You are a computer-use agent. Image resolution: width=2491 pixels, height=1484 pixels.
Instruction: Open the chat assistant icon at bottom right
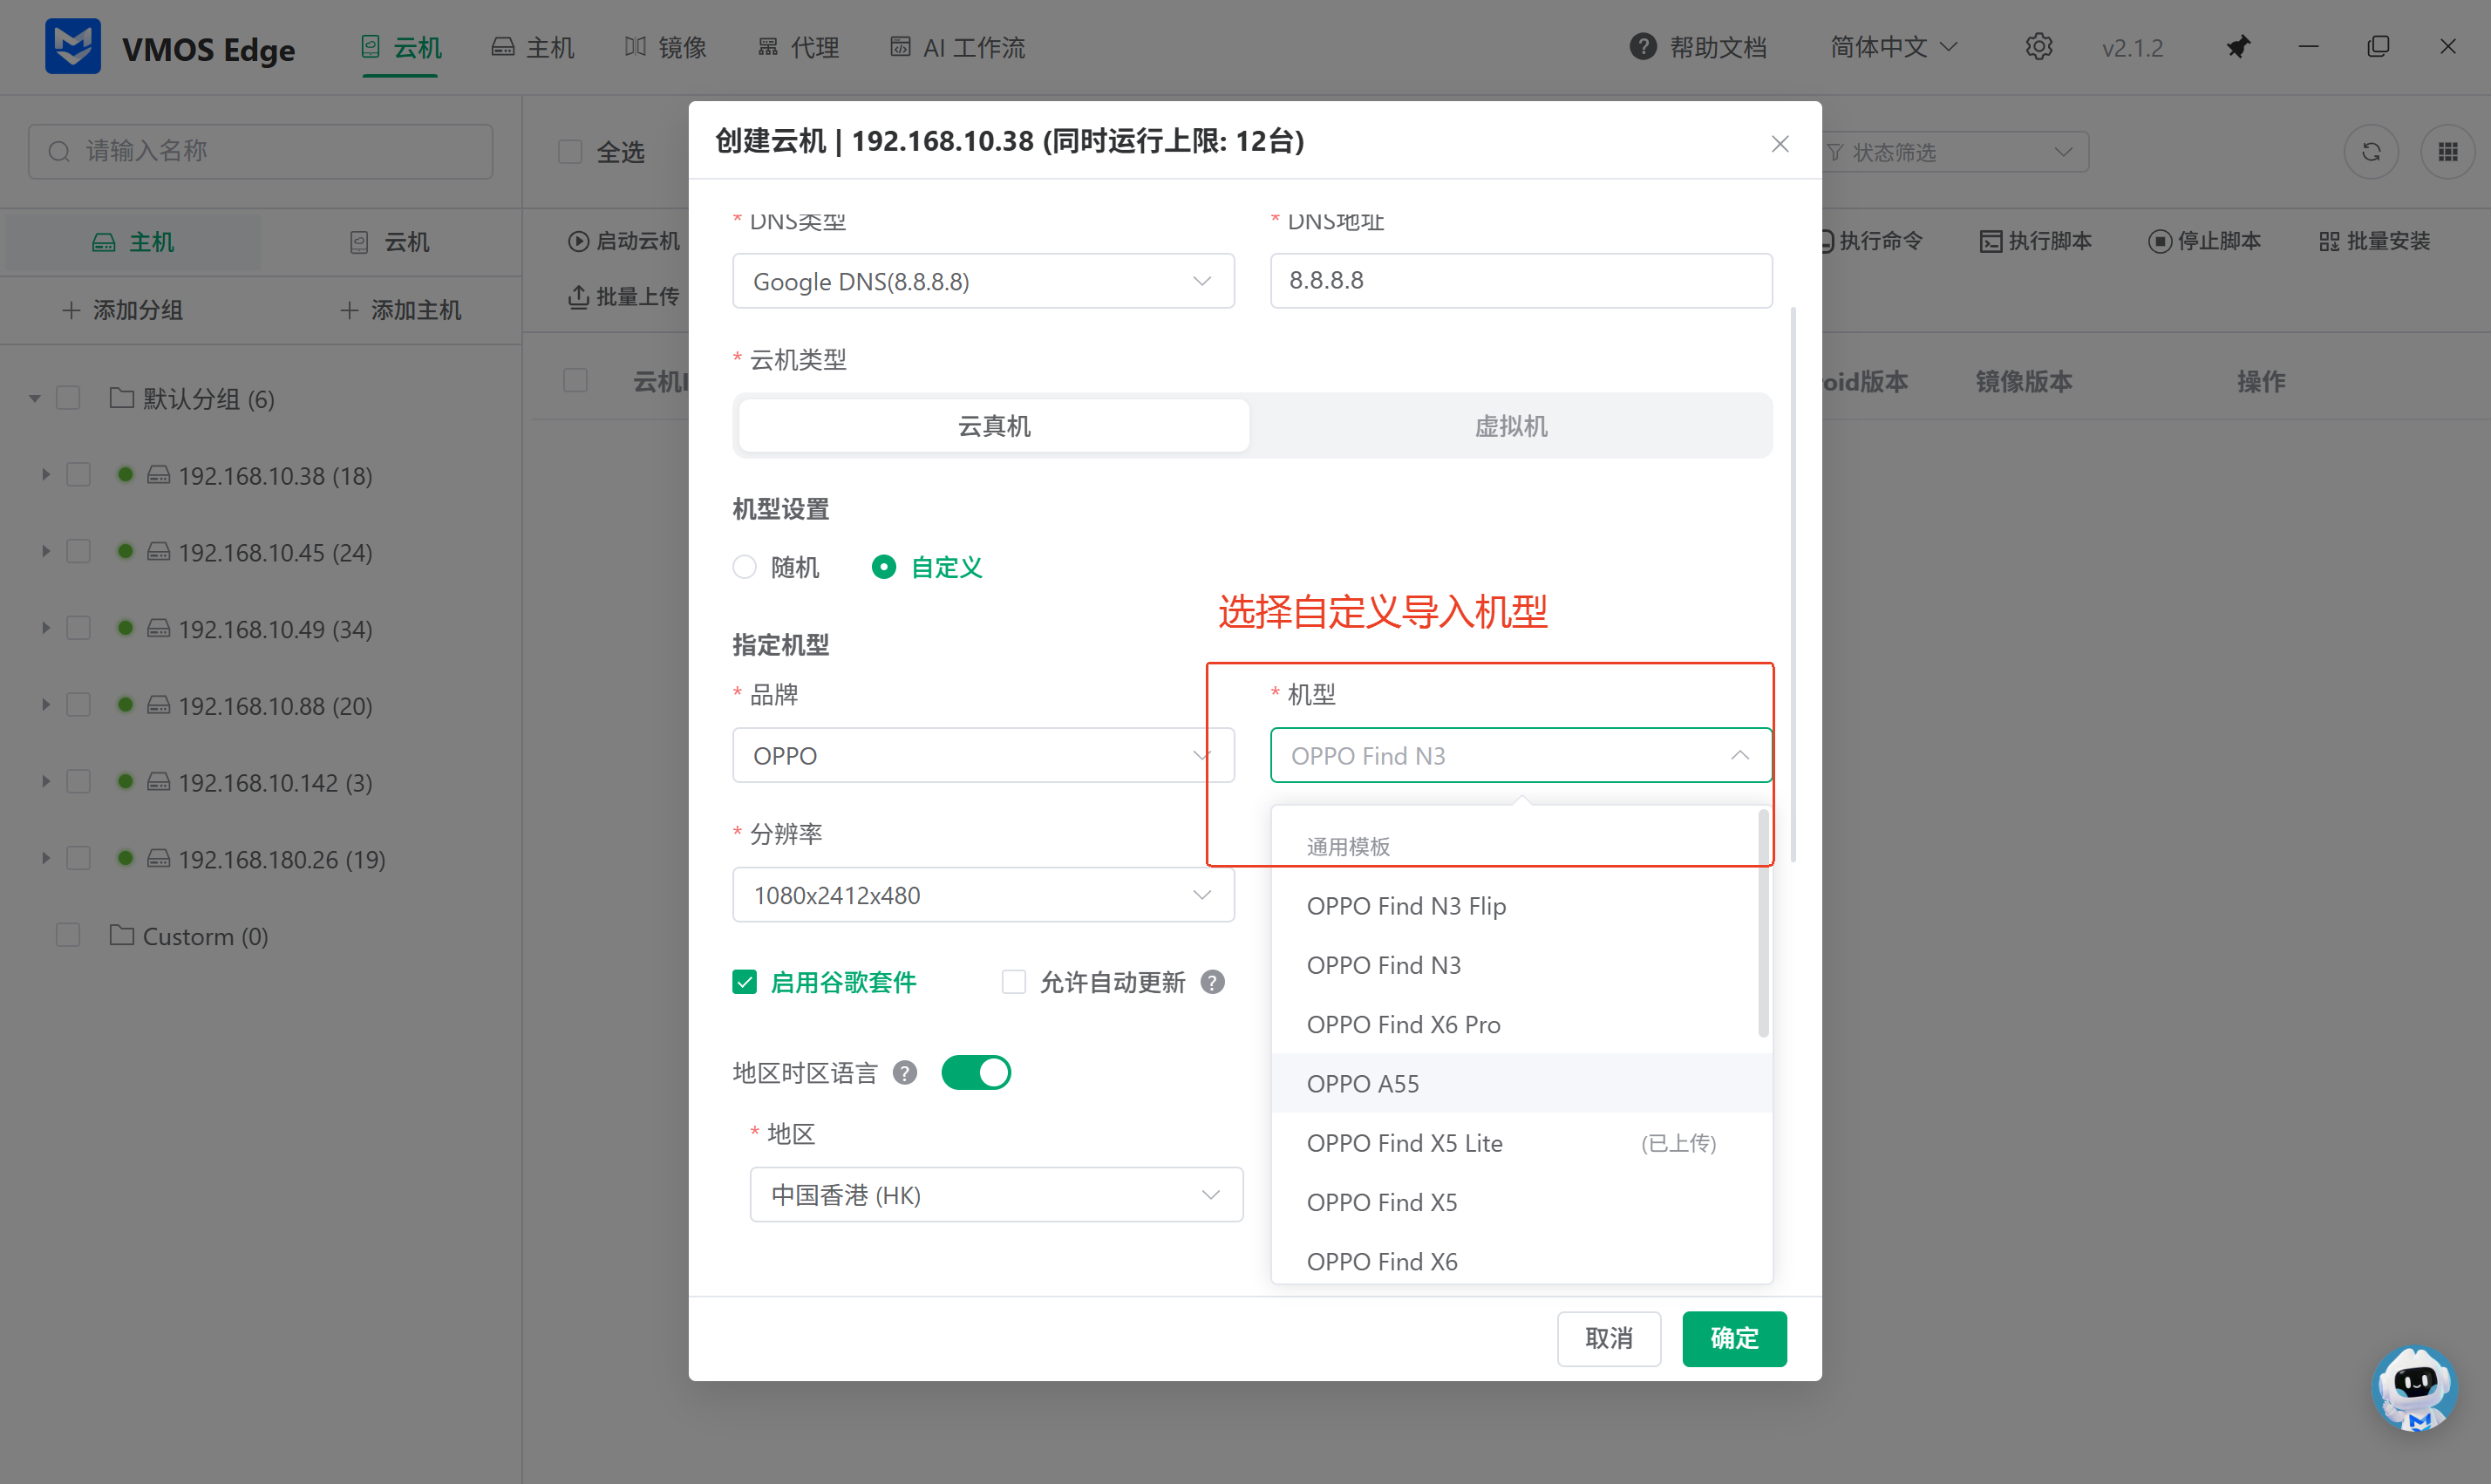pos(2414,1388)
